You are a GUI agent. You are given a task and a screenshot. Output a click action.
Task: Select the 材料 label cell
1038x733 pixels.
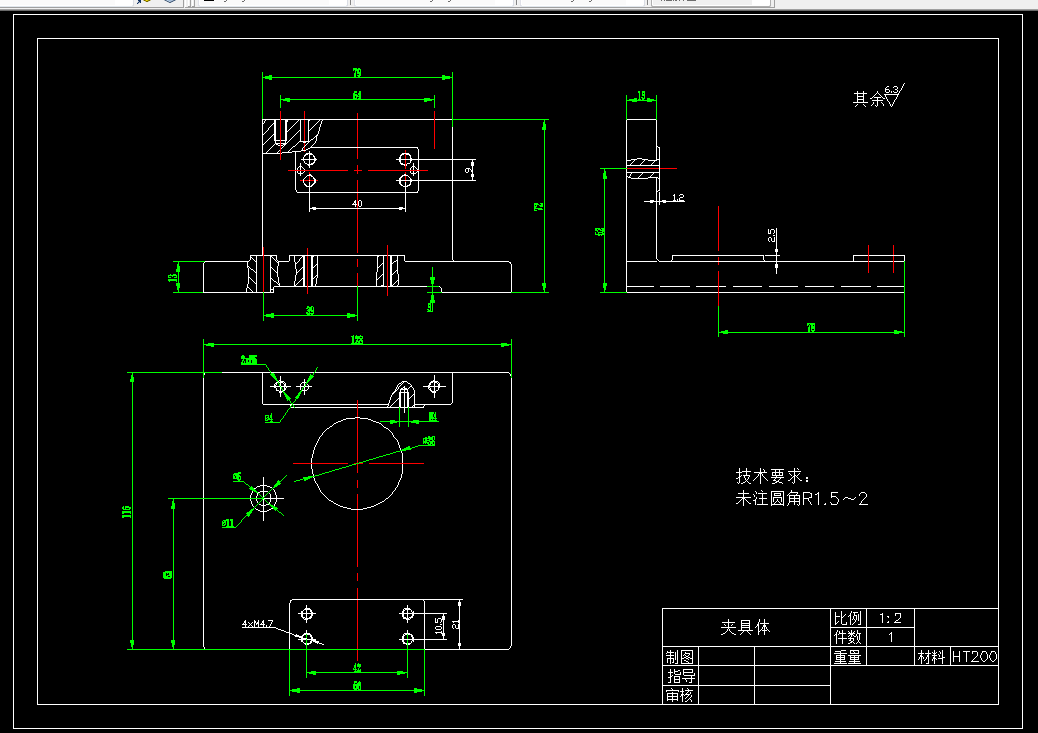pyautogui.click(x=931, y=657)
